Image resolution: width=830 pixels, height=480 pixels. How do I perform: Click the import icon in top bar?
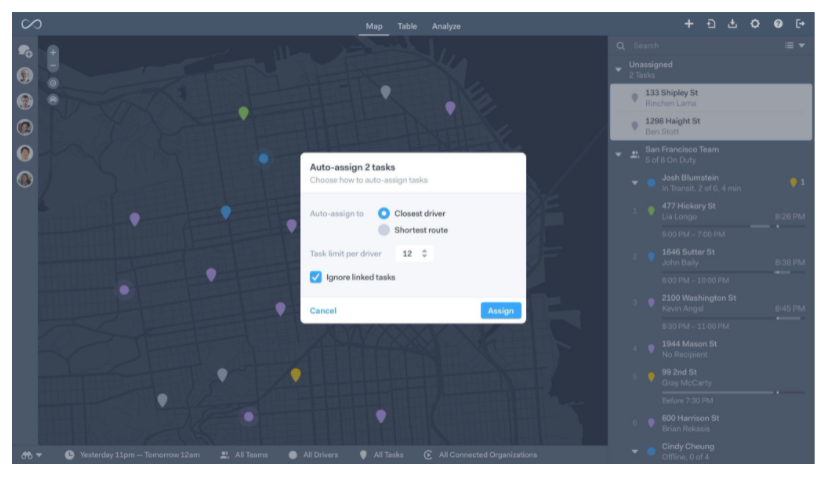[x=711, y=24]
